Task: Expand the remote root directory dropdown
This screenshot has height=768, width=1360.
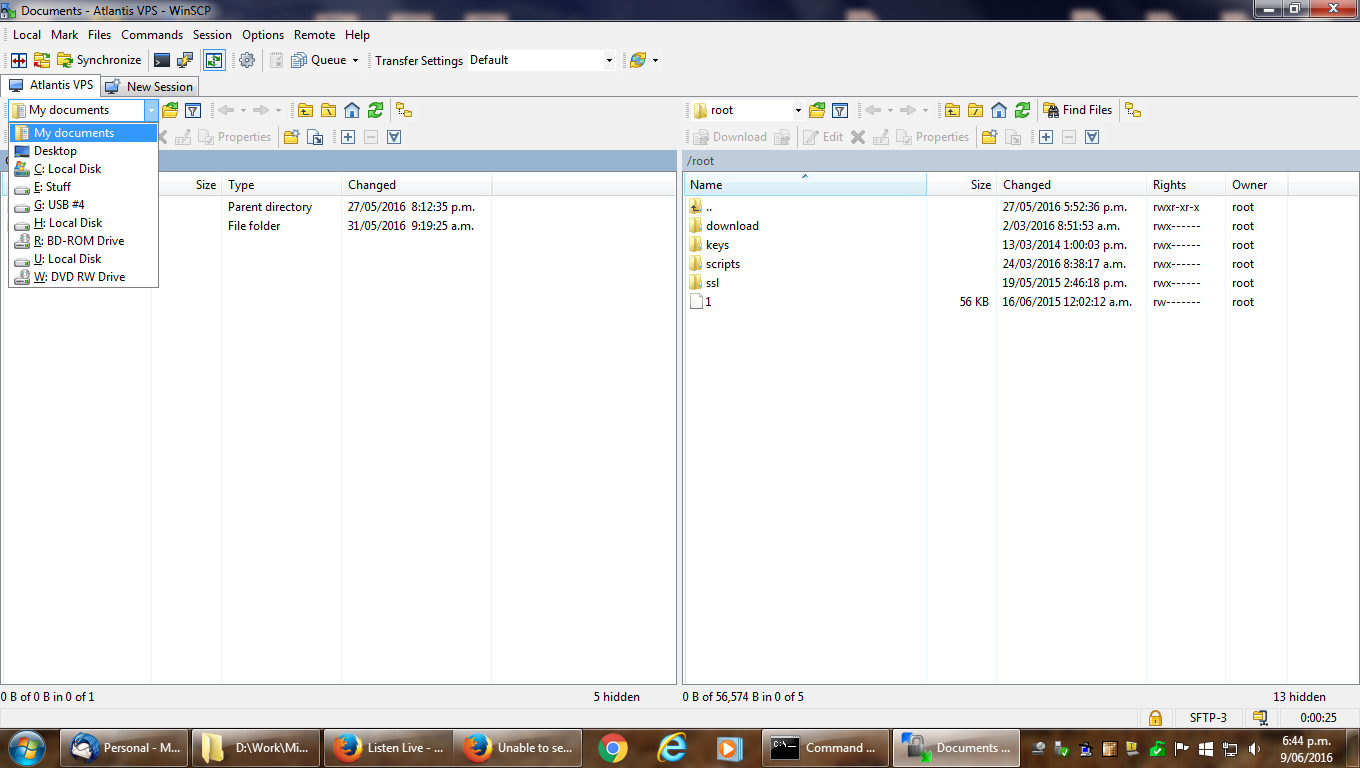Action: point(798,110)
